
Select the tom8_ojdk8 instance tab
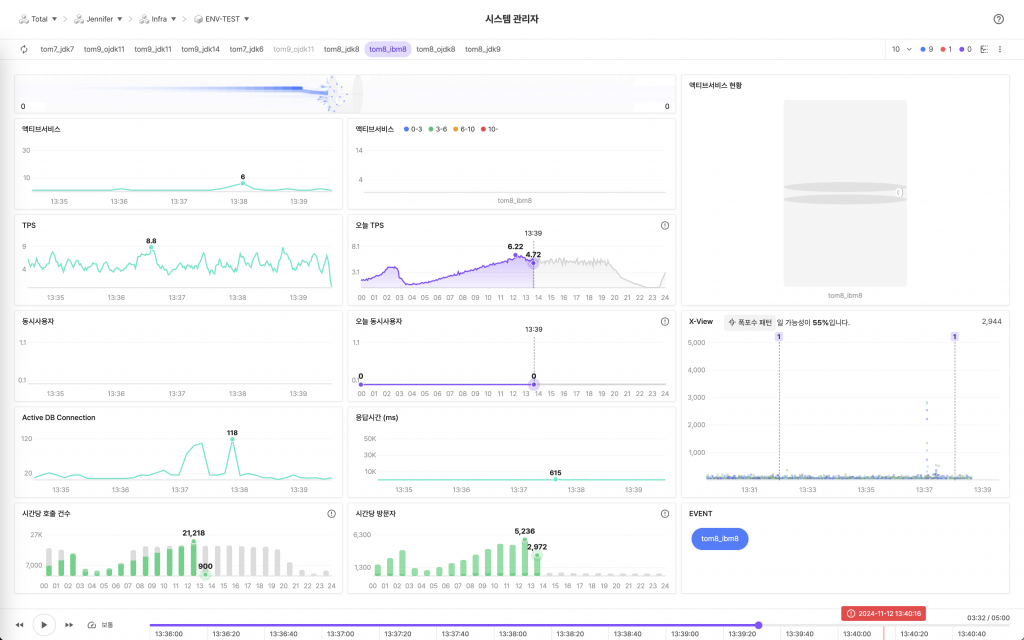tap(436, 49)
